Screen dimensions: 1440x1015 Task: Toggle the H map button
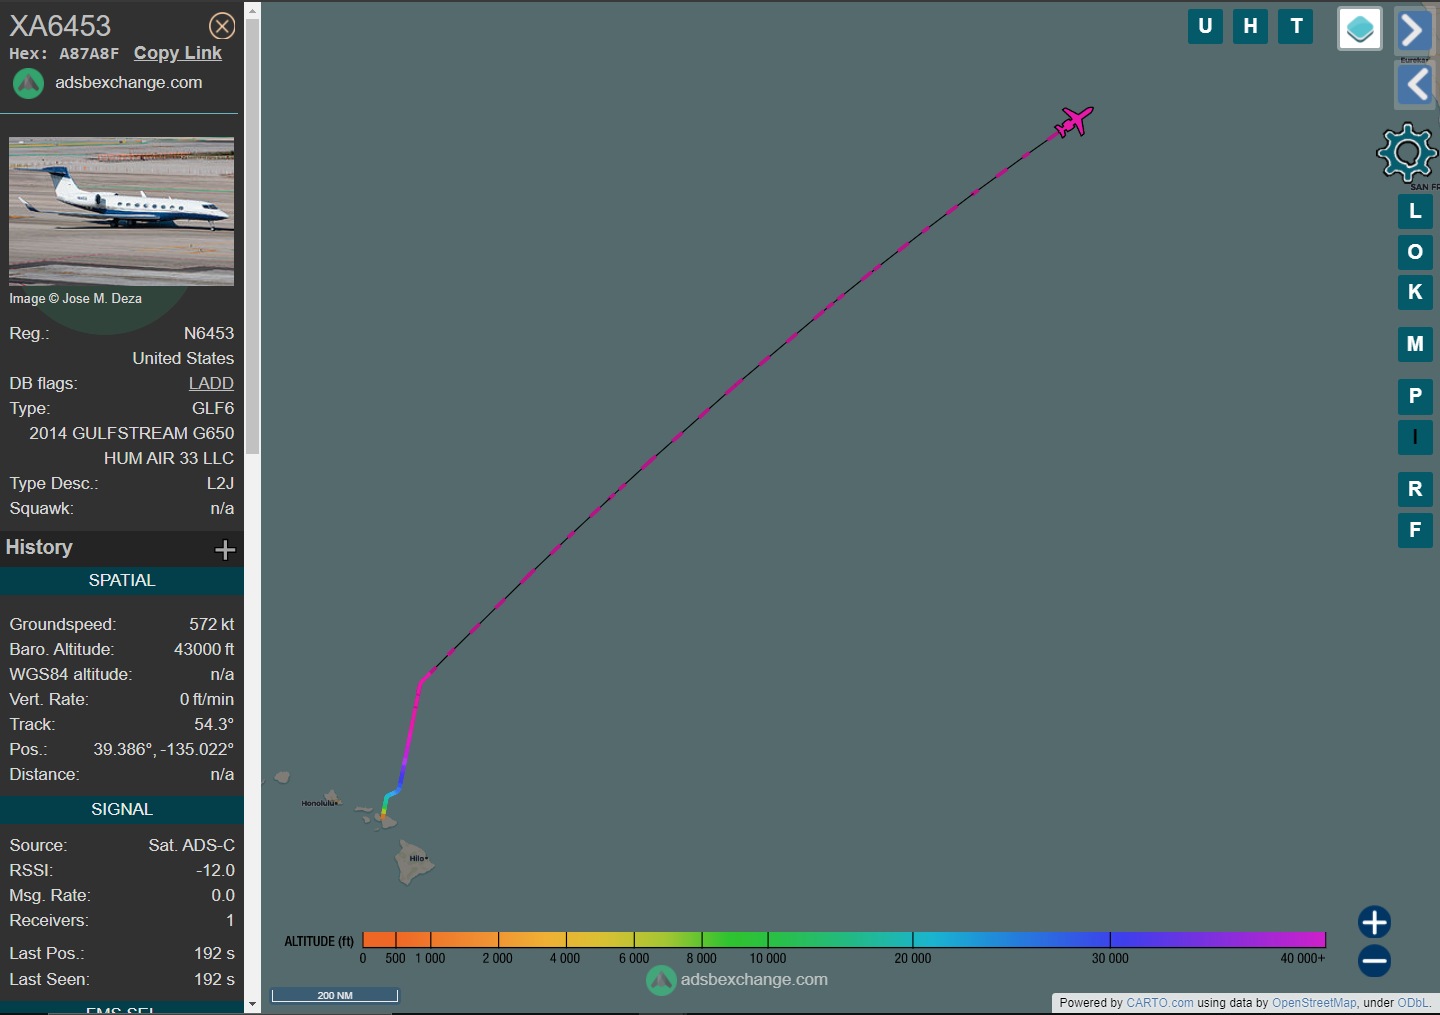point(1250,26)
